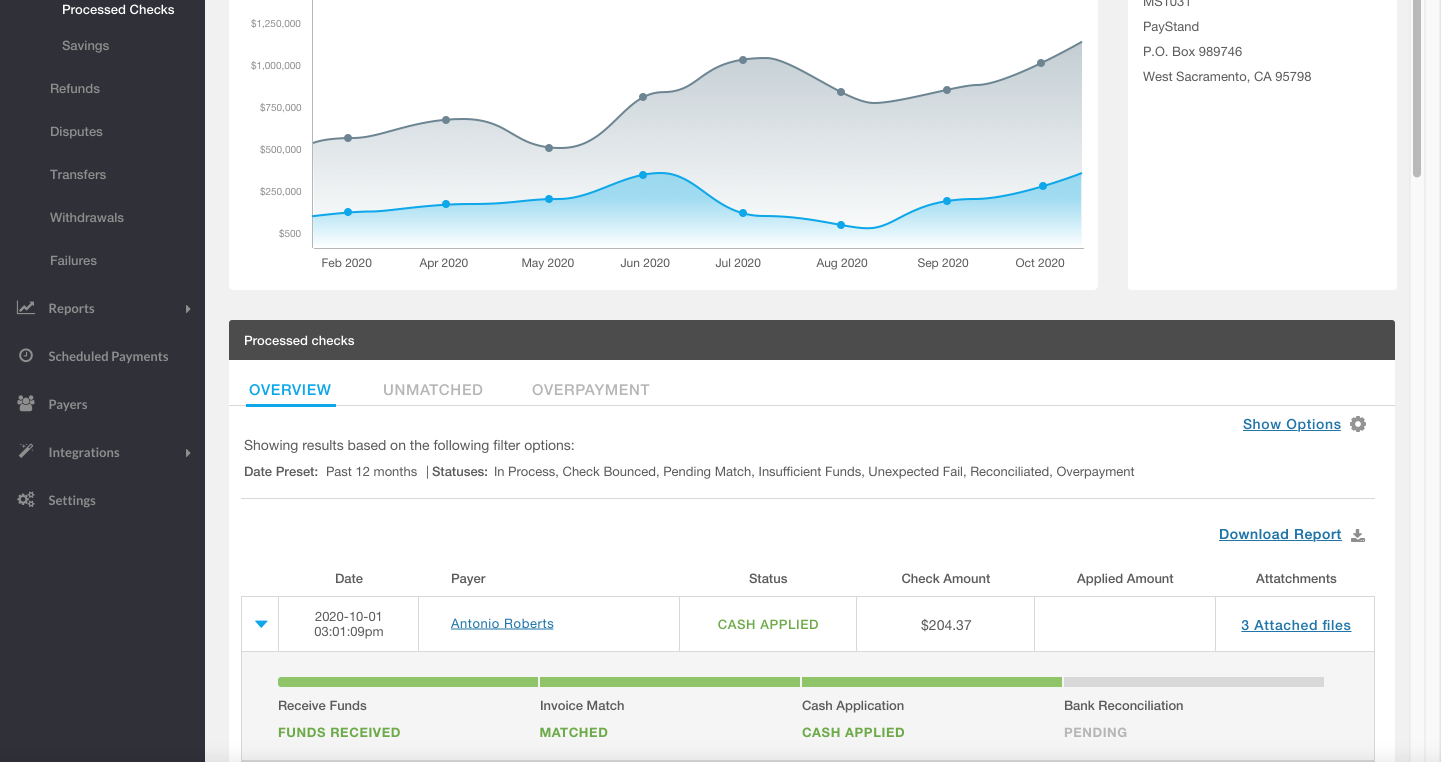Viewport: 1441px width, 762px height.
Task: Click the download icon beside Download Report
Action: pyautogui.click(x=1358, y=535)
